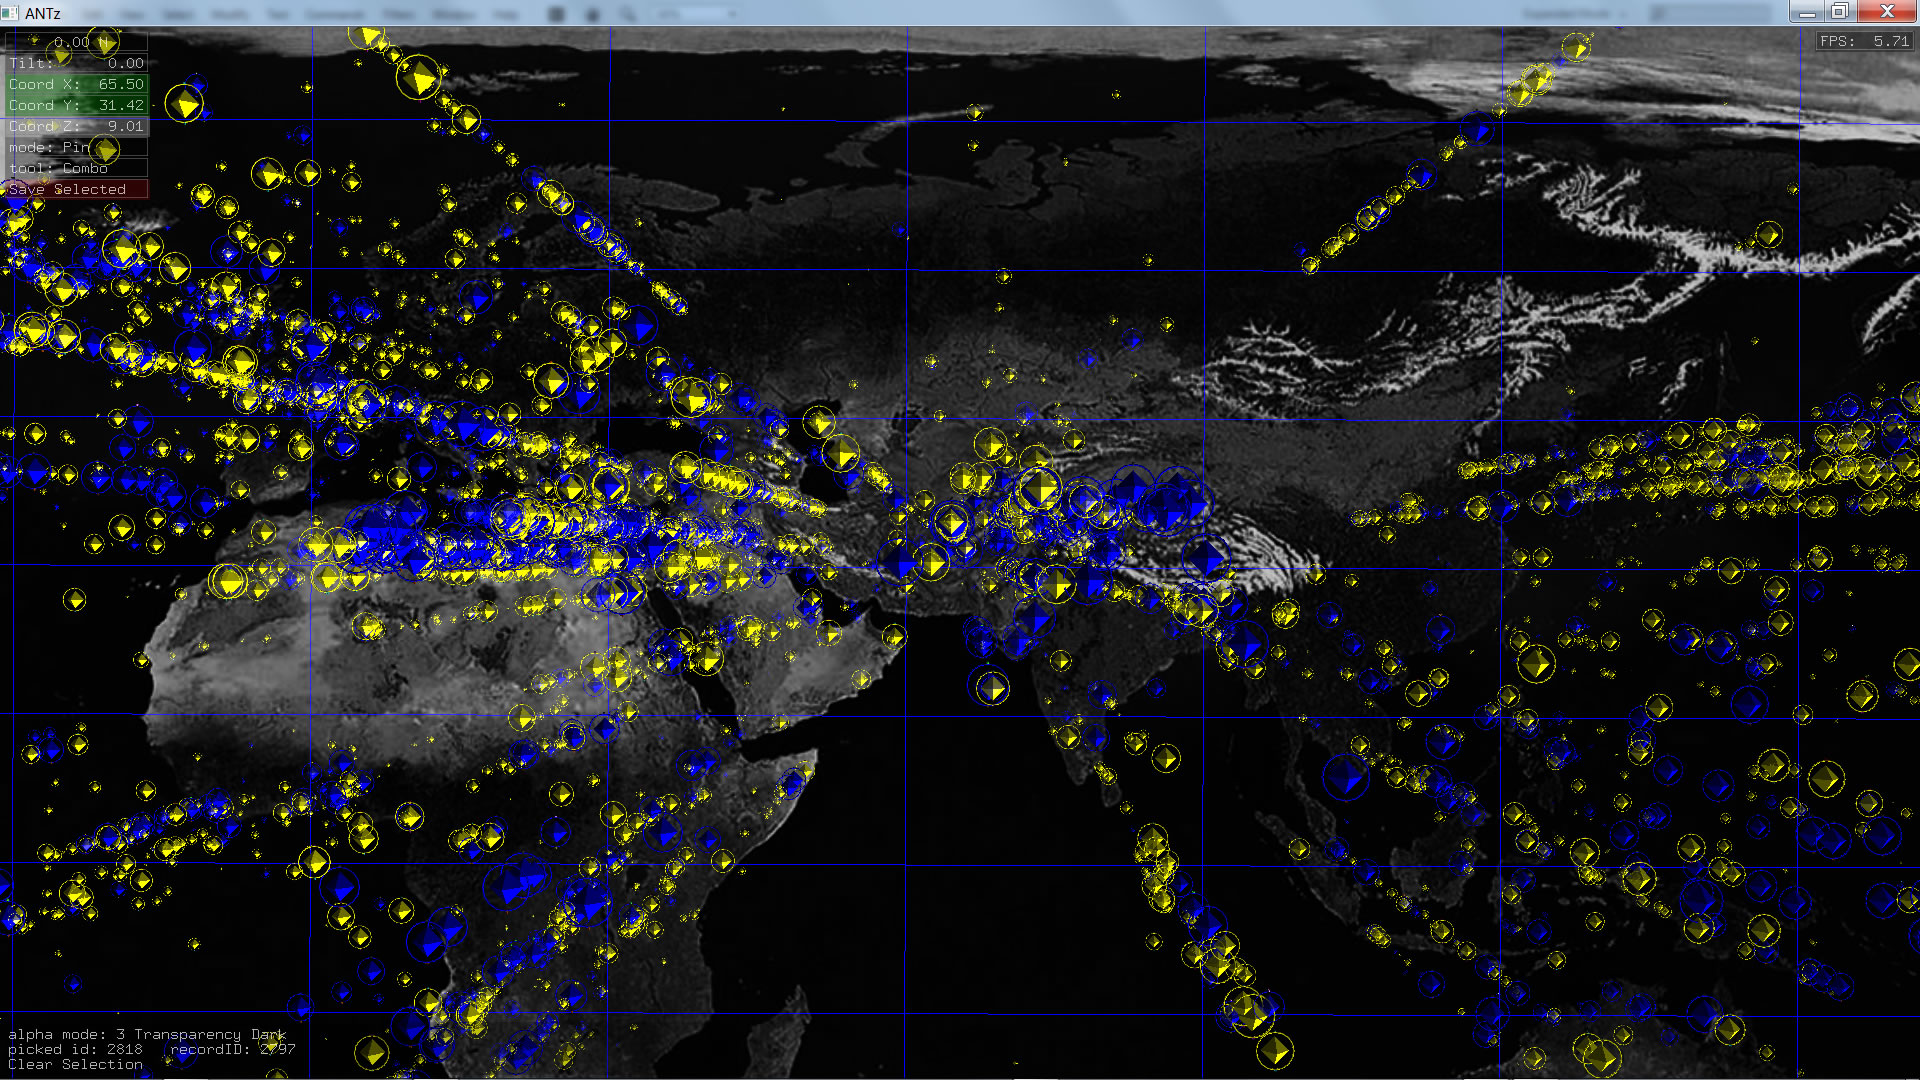Click the Save Selected button
Viewport: 1920px width, 1080px height.
(76, 189)
